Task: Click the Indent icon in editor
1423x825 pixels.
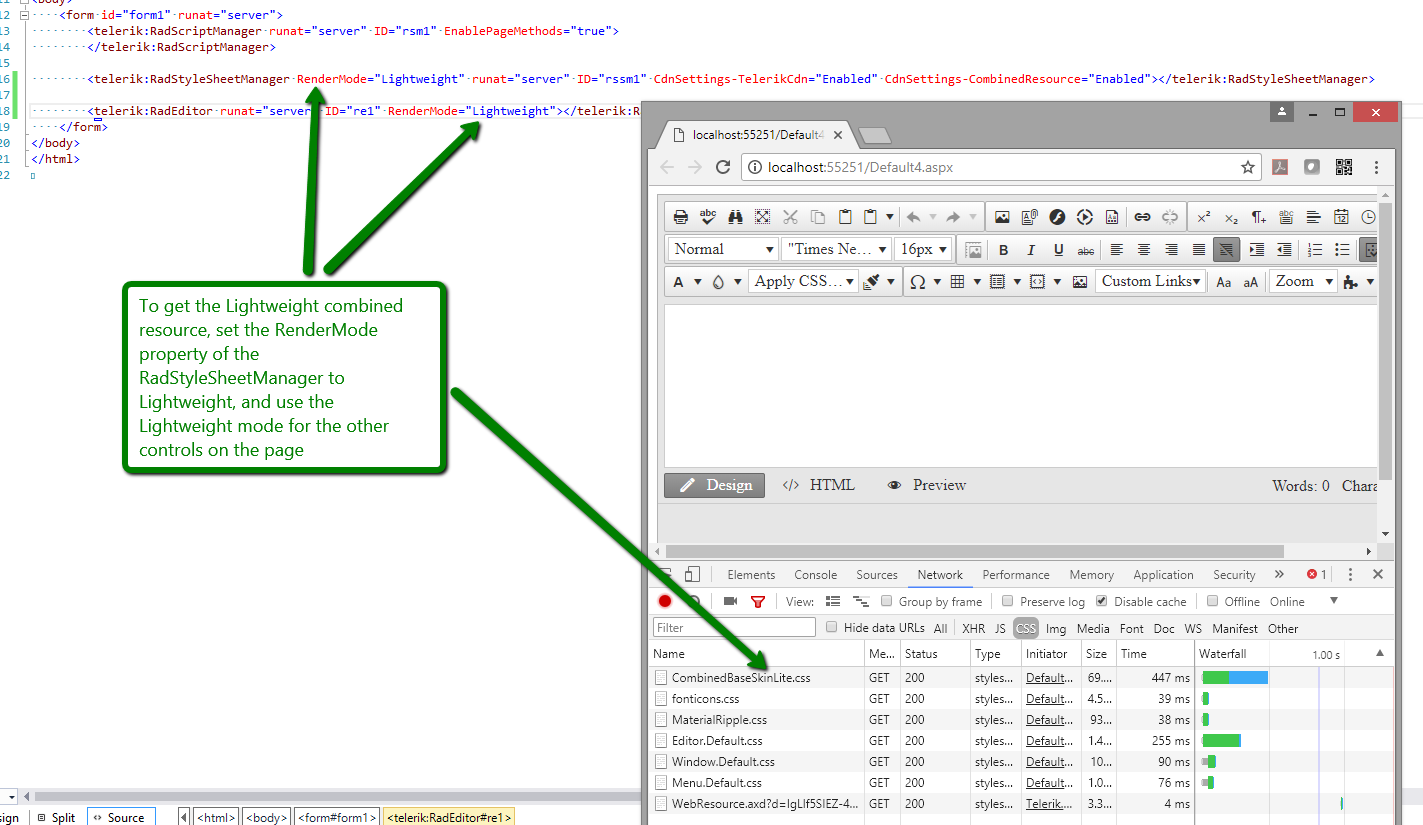Action: coord(1257,250)
